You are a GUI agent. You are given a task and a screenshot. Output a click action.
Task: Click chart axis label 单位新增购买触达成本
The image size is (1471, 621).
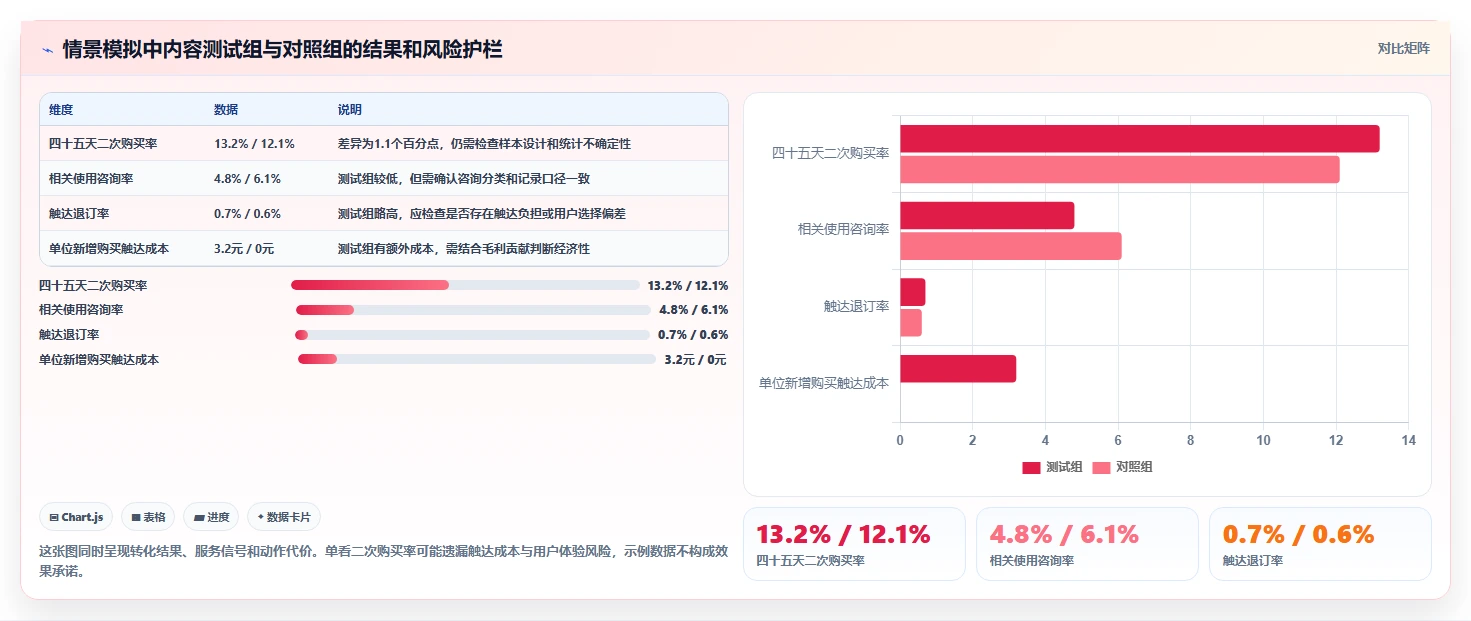[824, 383]
